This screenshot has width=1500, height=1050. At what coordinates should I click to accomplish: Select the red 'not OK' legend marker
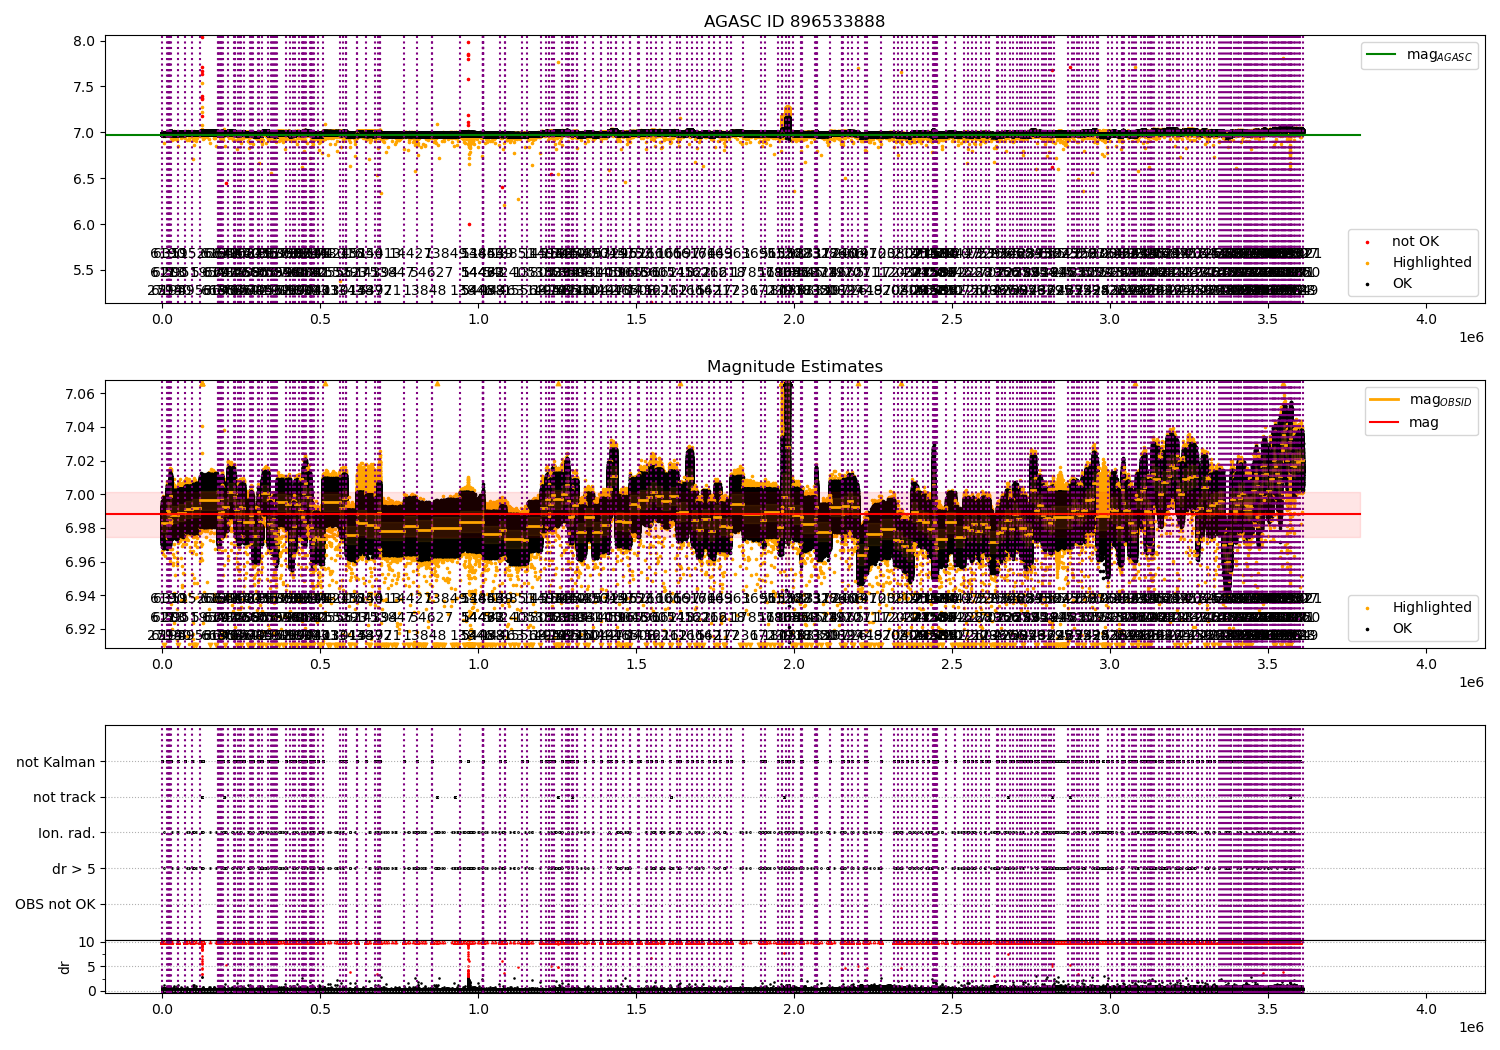(1367, 242)
